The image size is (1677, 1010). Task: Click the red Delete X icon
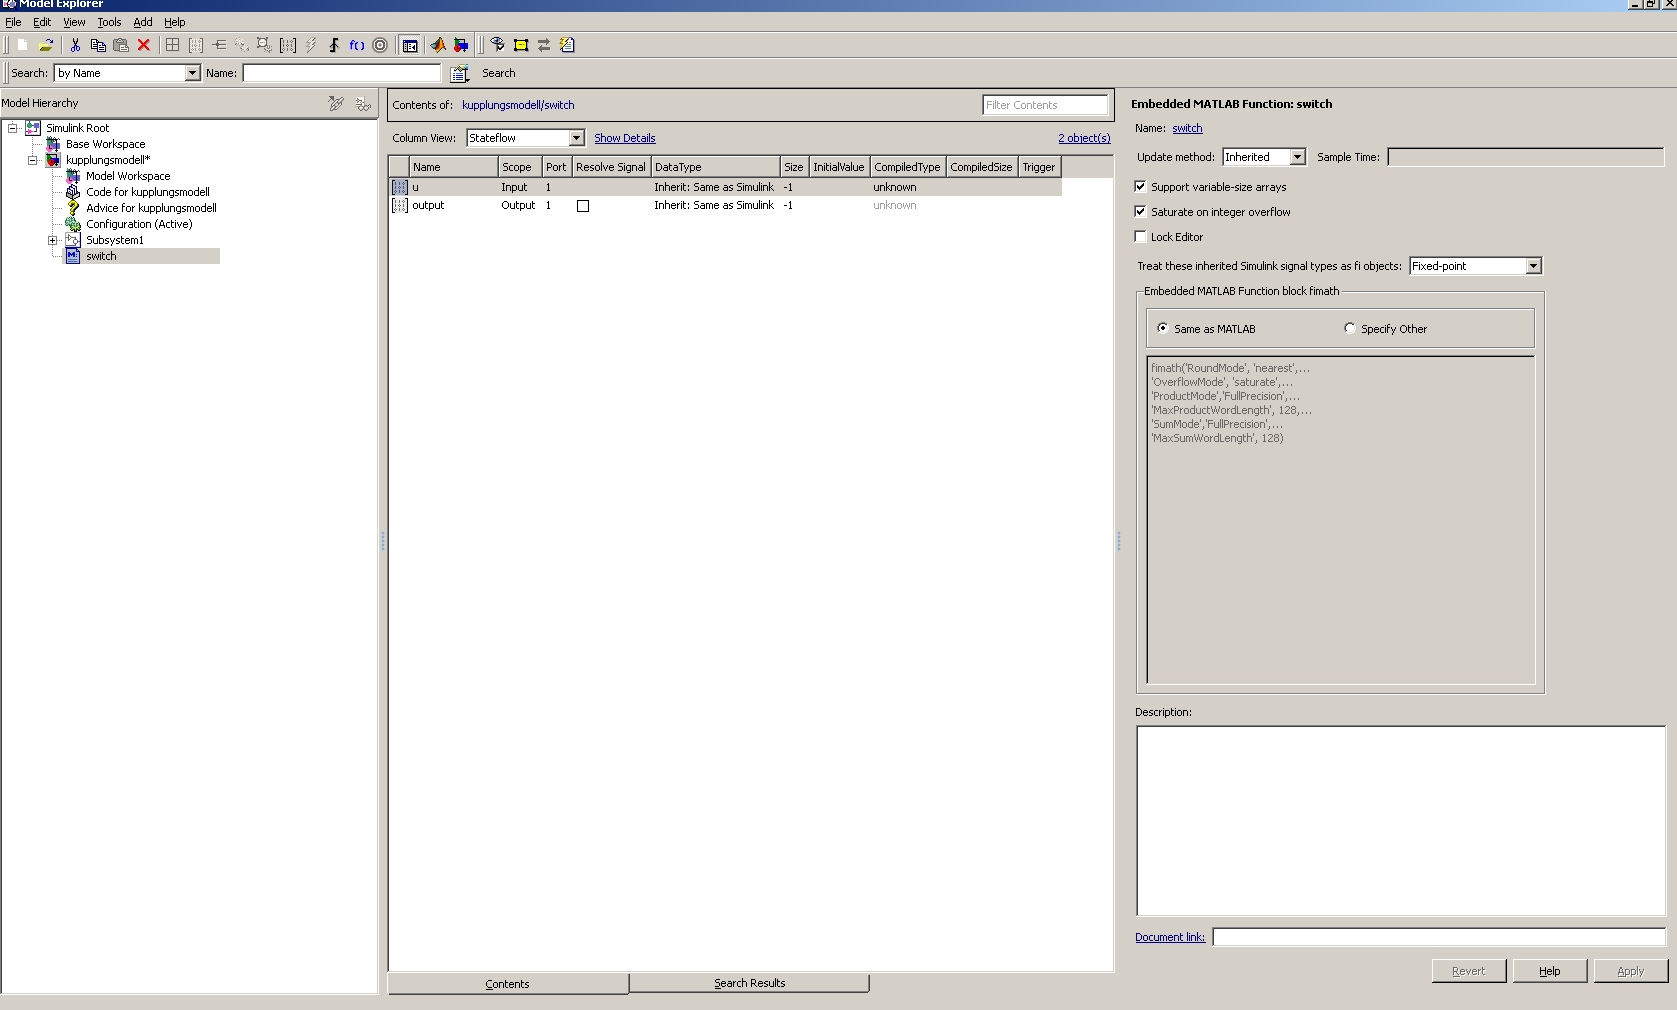(x=144, y=45)
